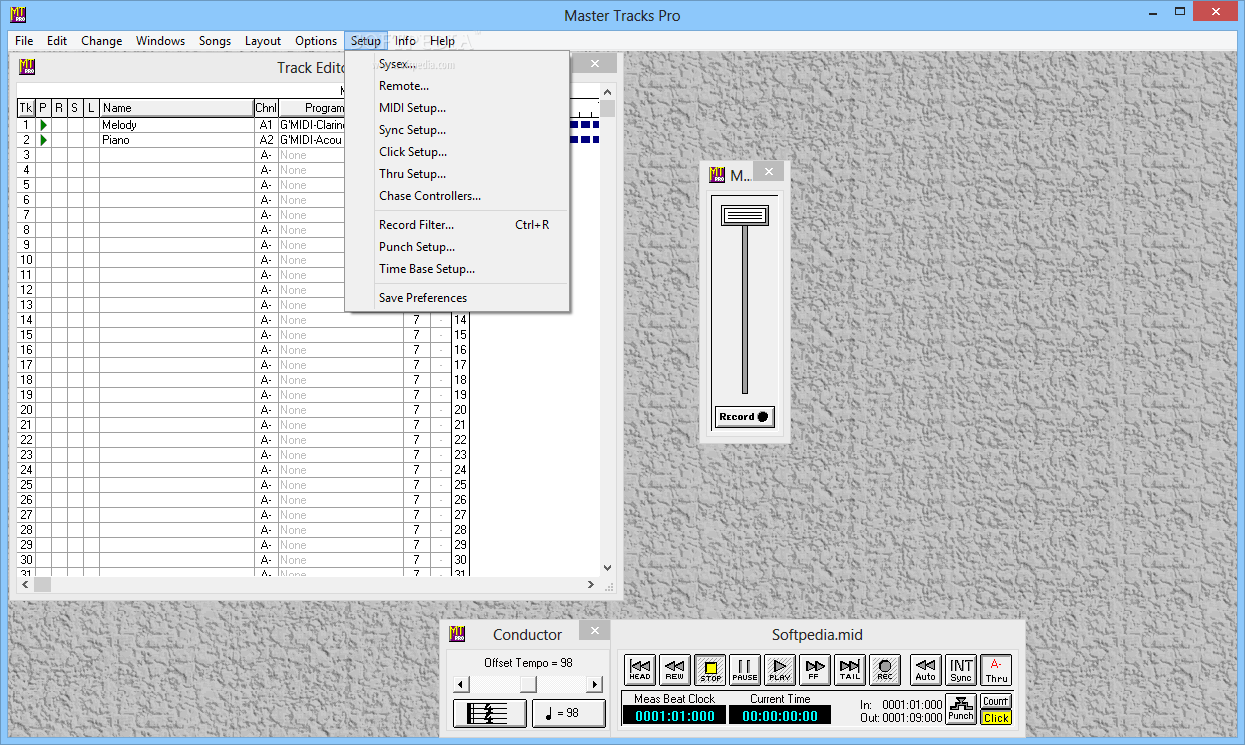Open the G'MIDI-Acou program cell for Piano
Viewport: 1245px width, 745px height.
[312, 140]
